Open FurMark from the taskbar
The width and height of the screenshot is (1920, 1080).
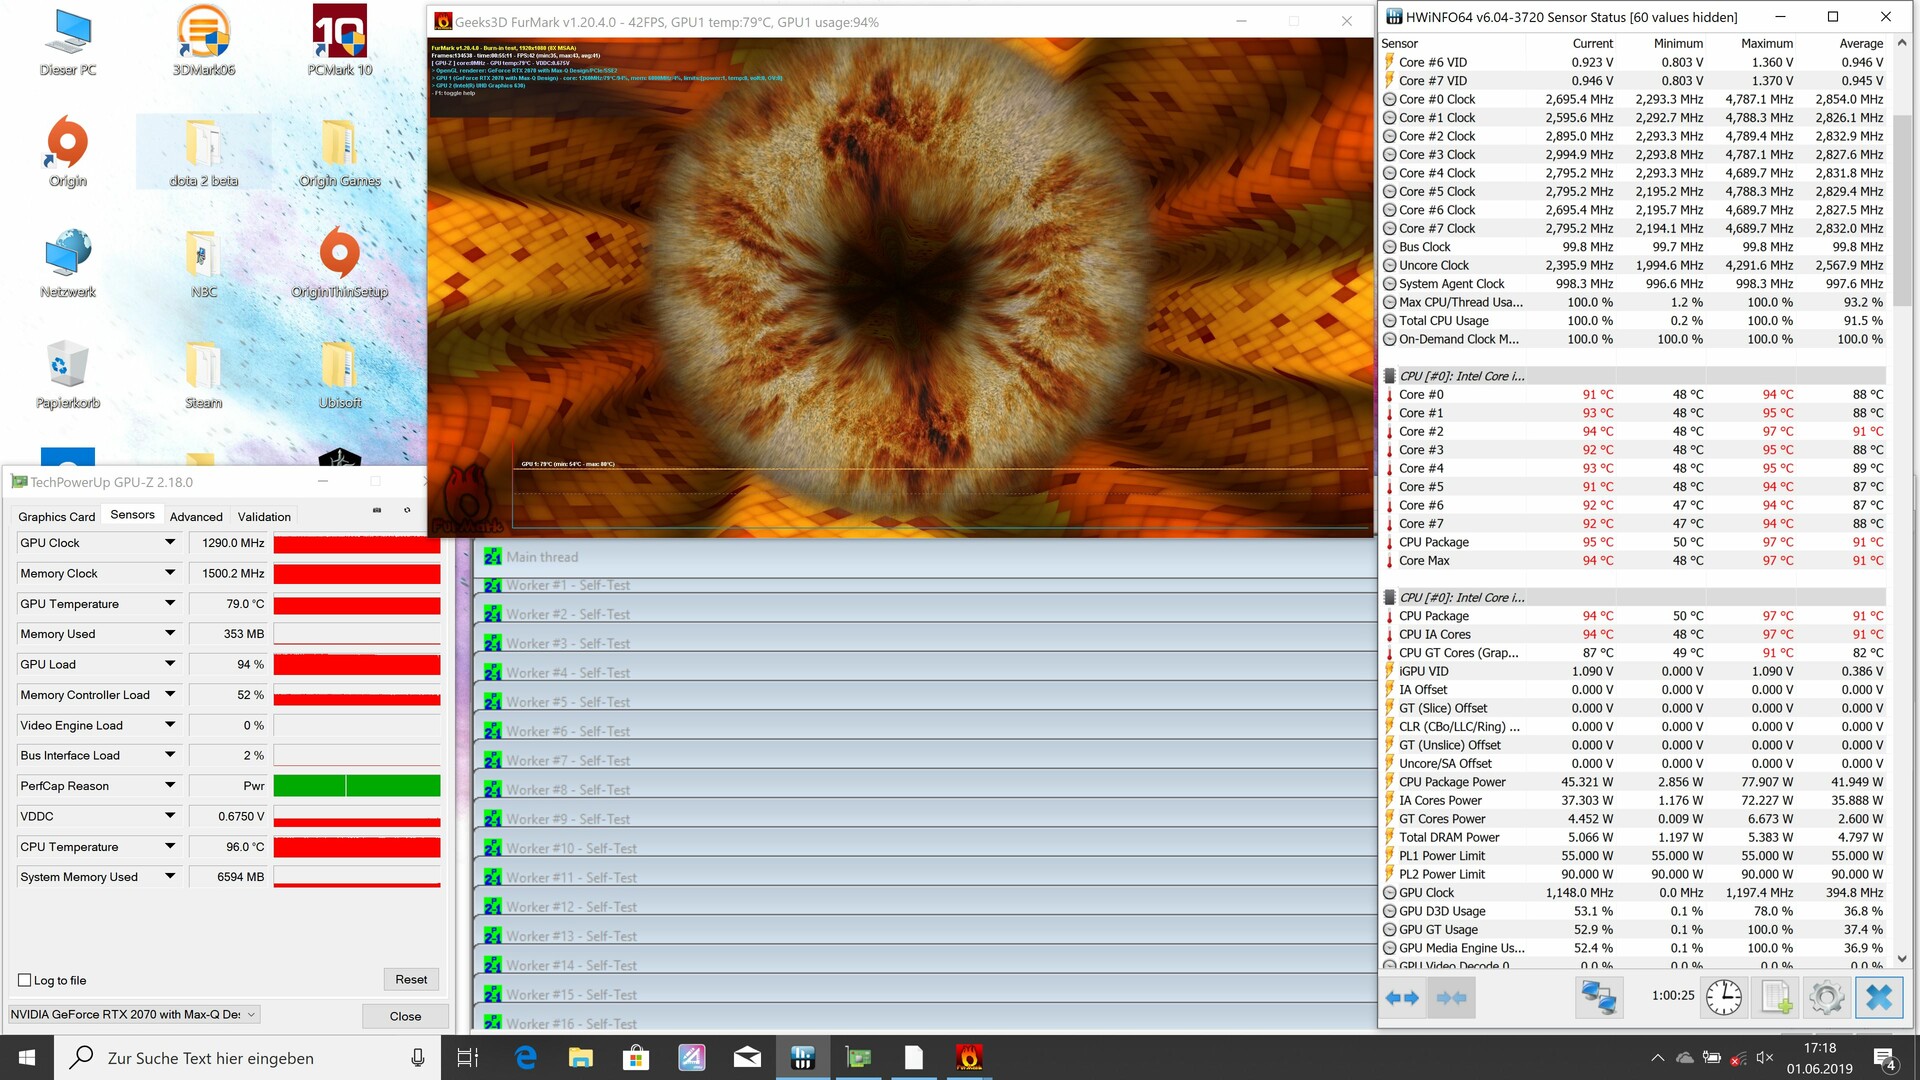968,1057
